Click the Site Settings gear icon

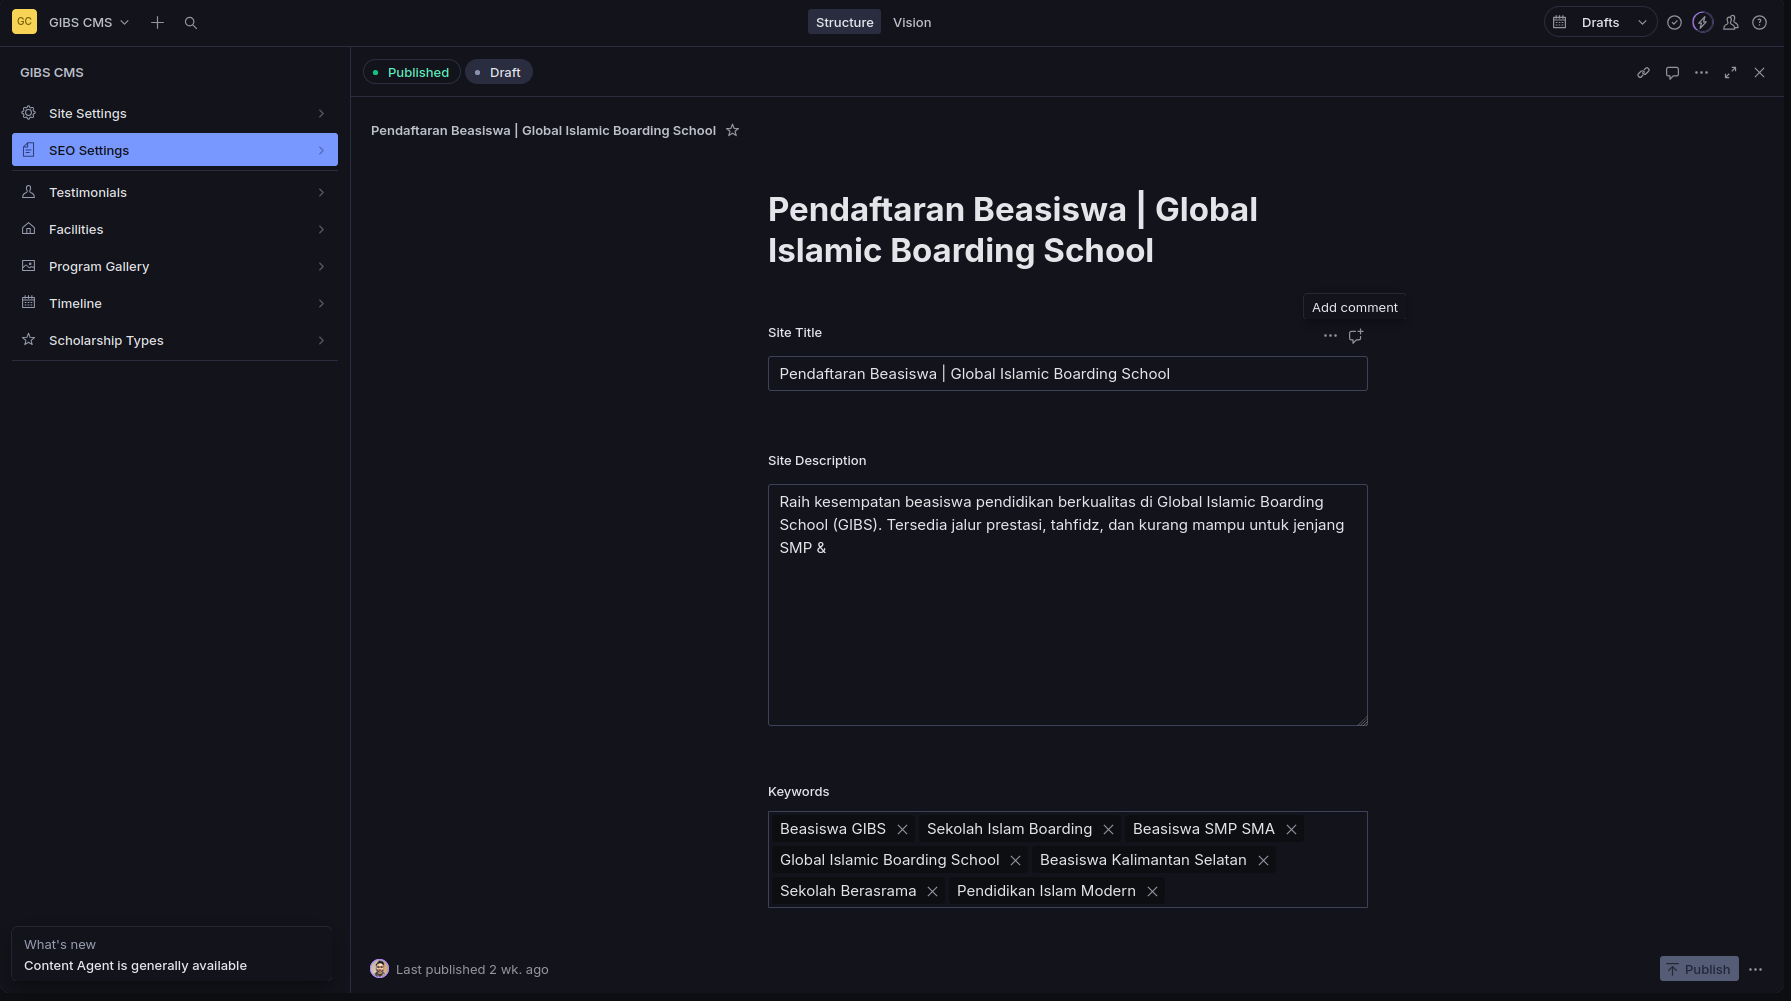point(29,113)
